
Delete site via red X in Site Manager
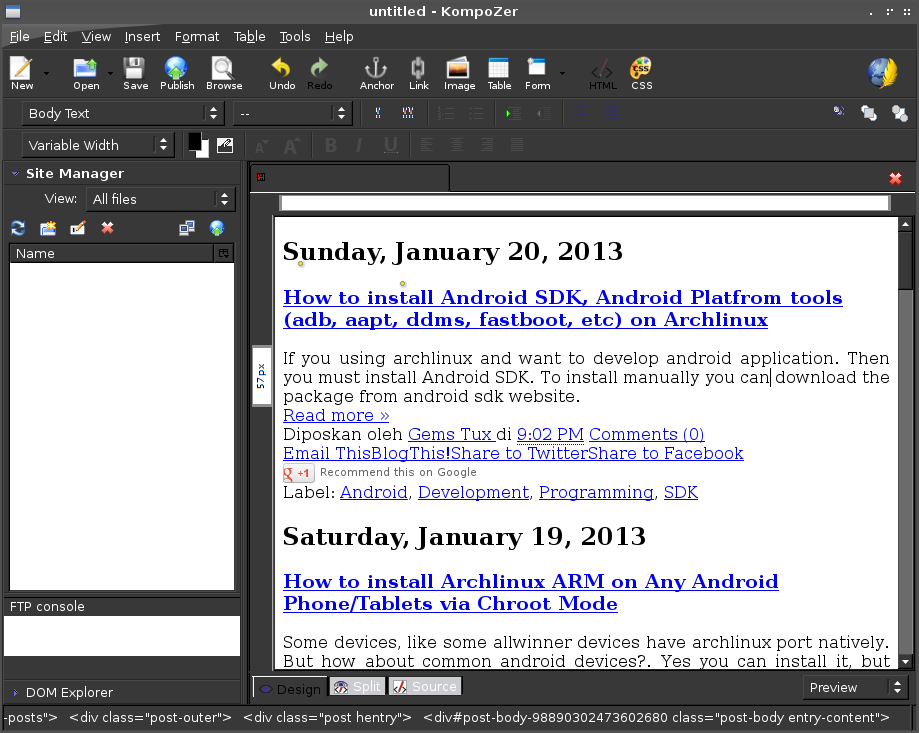[x=107, y=228]
